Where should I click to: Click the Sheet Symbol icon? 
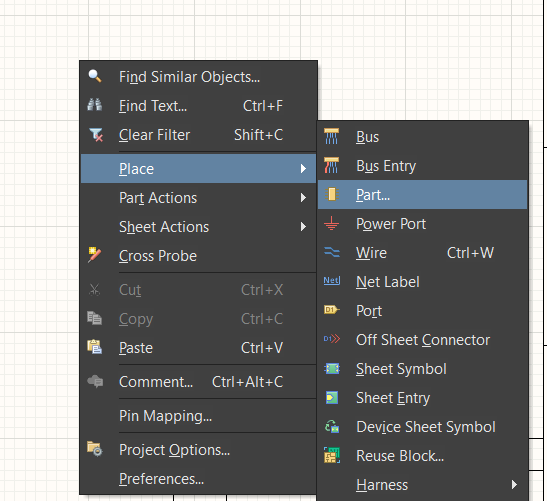[332, 368]
